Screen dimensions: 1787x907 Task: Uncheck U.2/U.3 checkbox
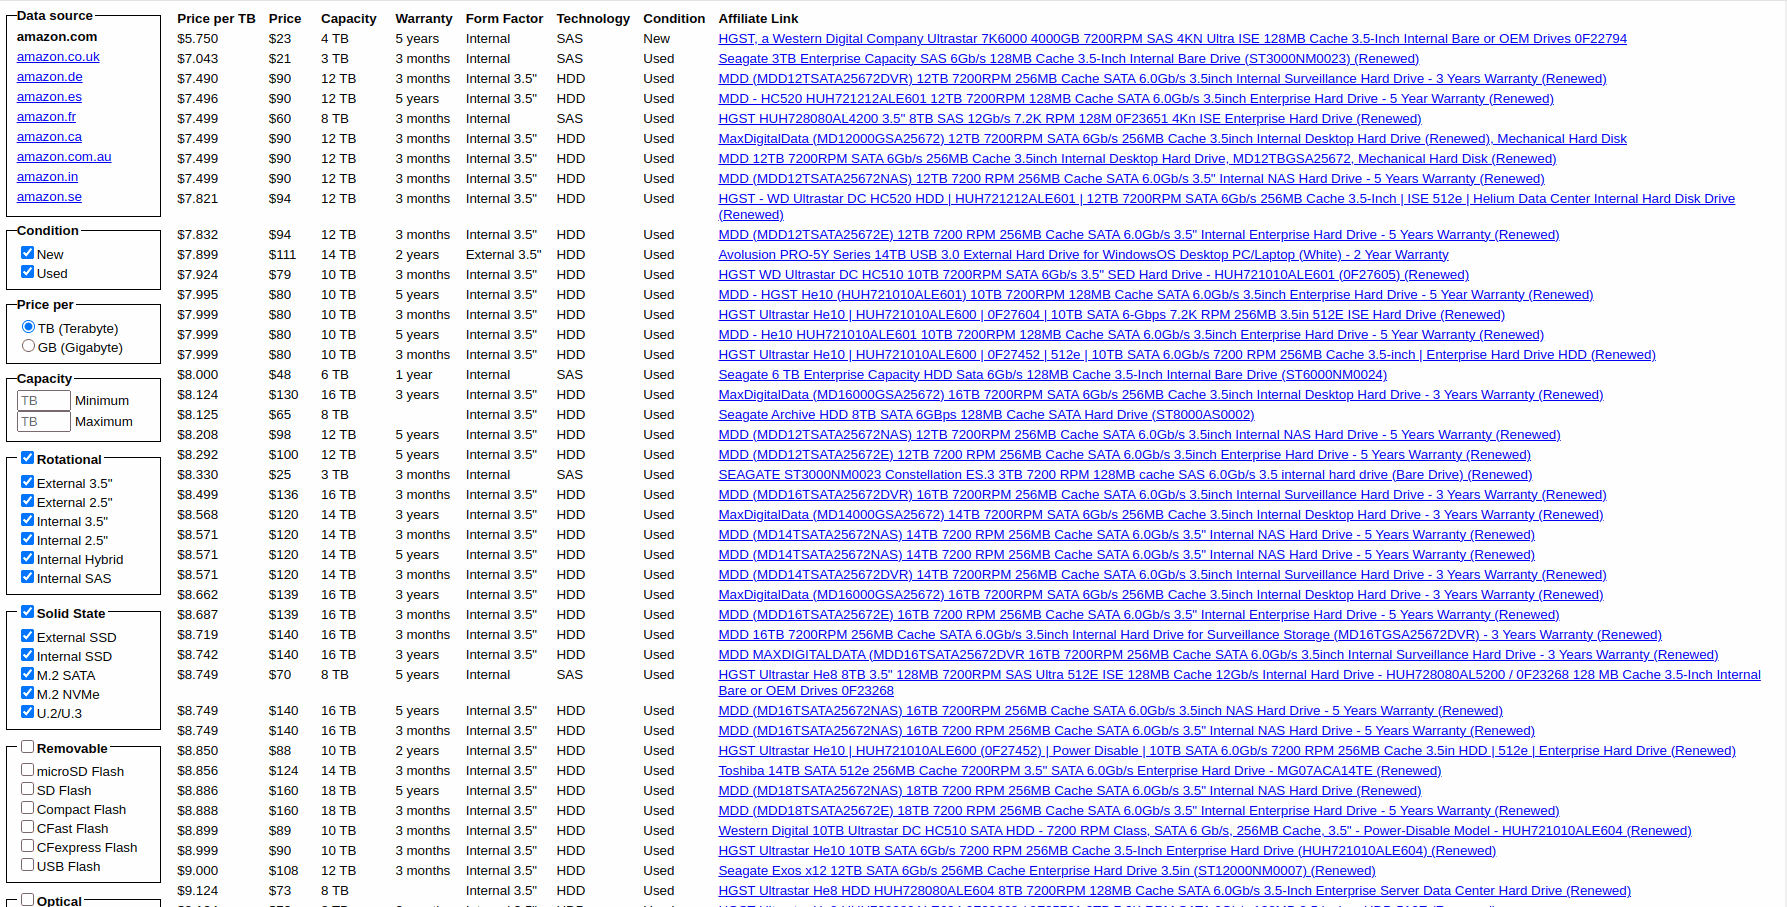(28, 712)
